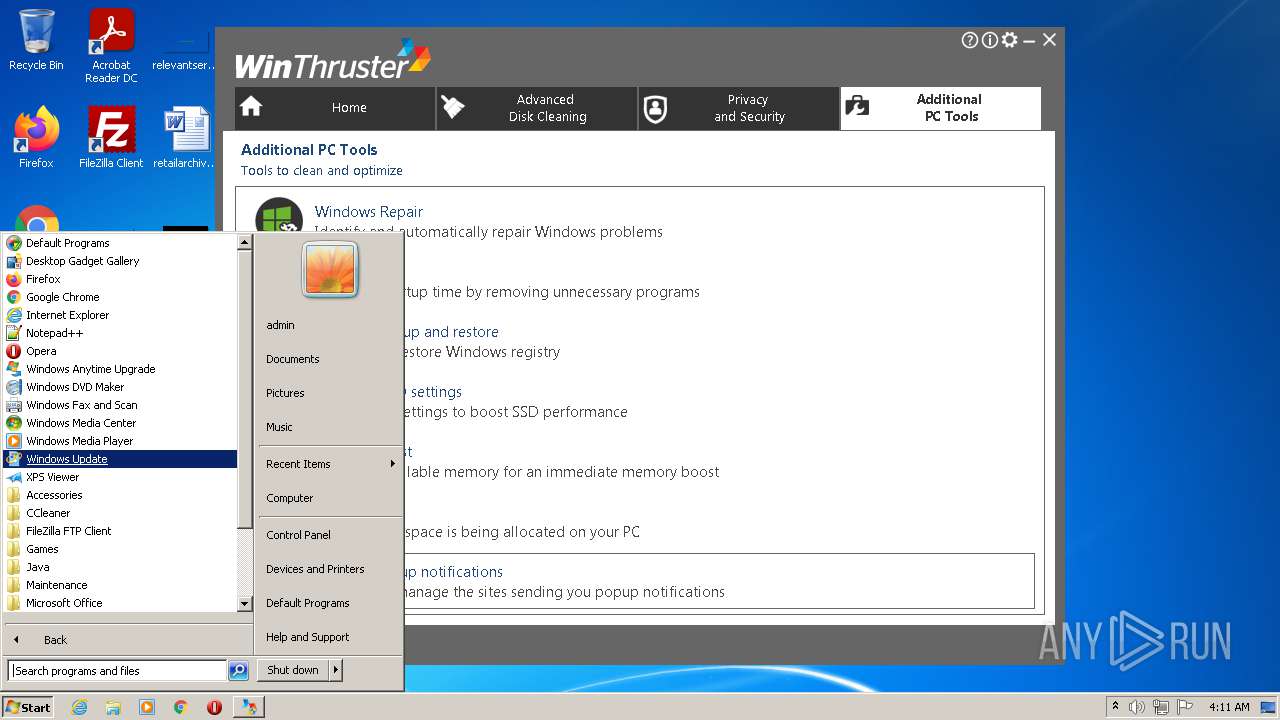Image resolution: width=1280 pixels, height=720 pixels.
Task: Launch Notepad++ from the start menu
Action: pyautogui.click(x=120, y=333)
